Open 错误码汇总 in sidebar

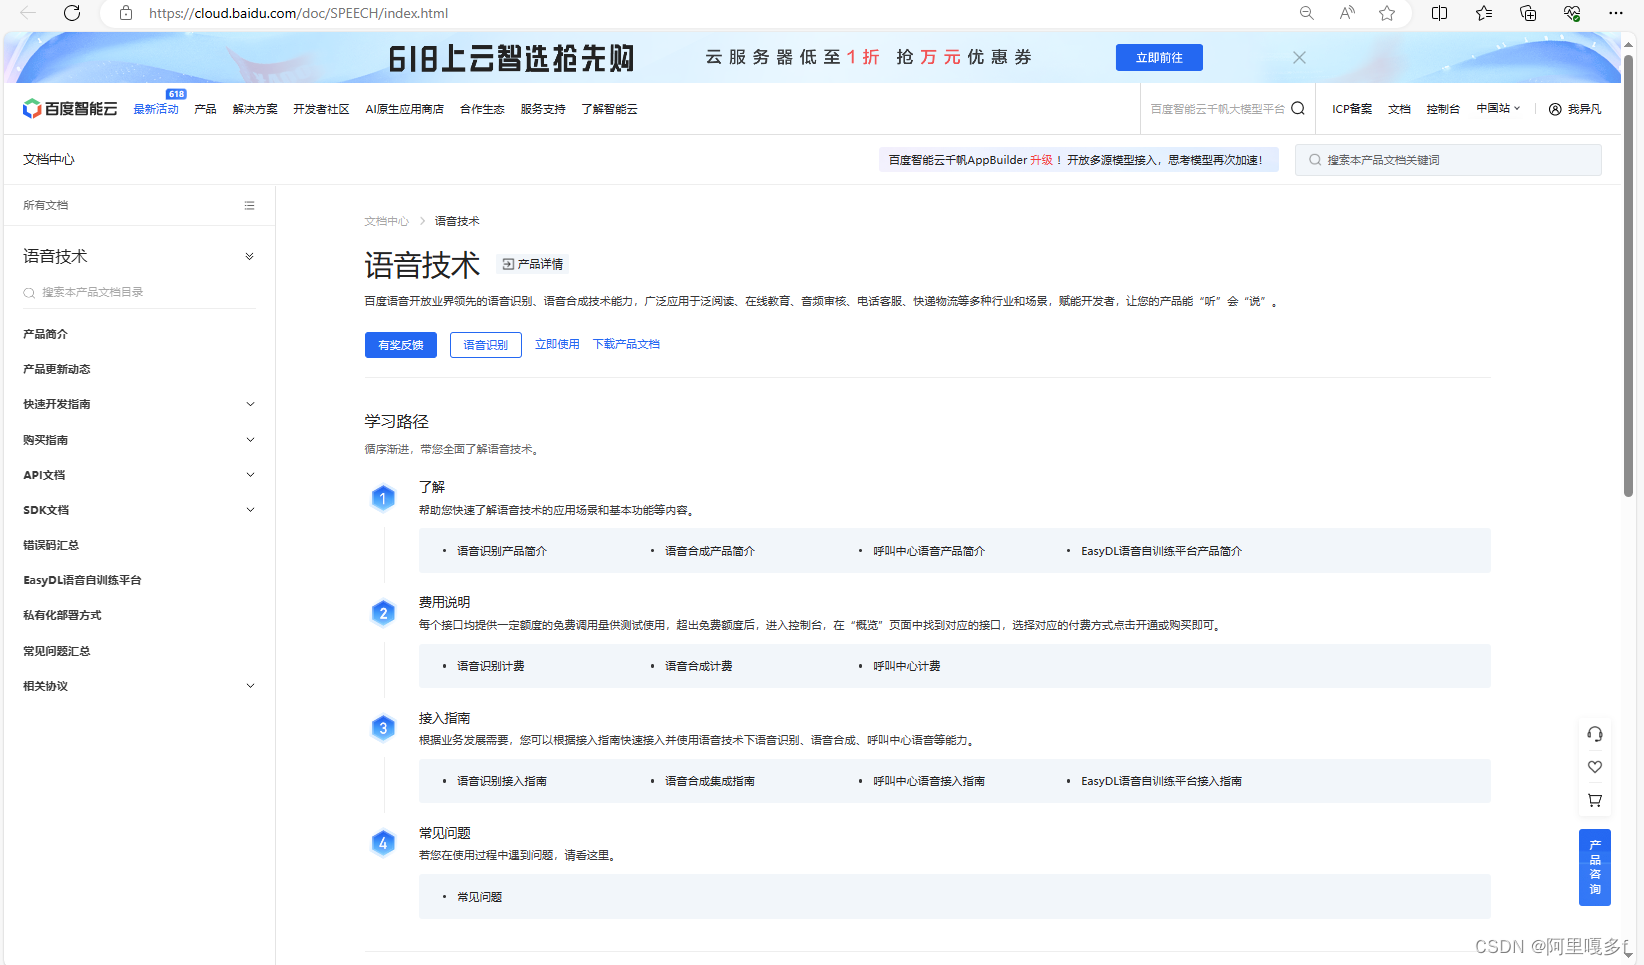pos(51,545)
